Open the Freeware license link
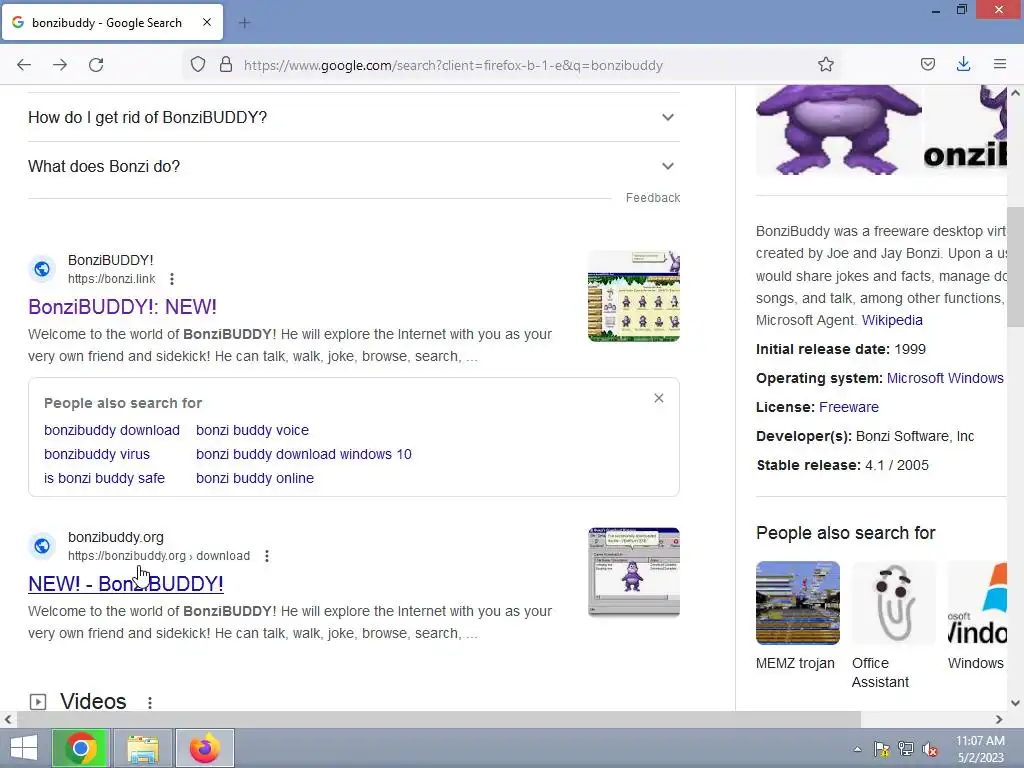This screenshot has height=768, width=1024. pos(848,408)
